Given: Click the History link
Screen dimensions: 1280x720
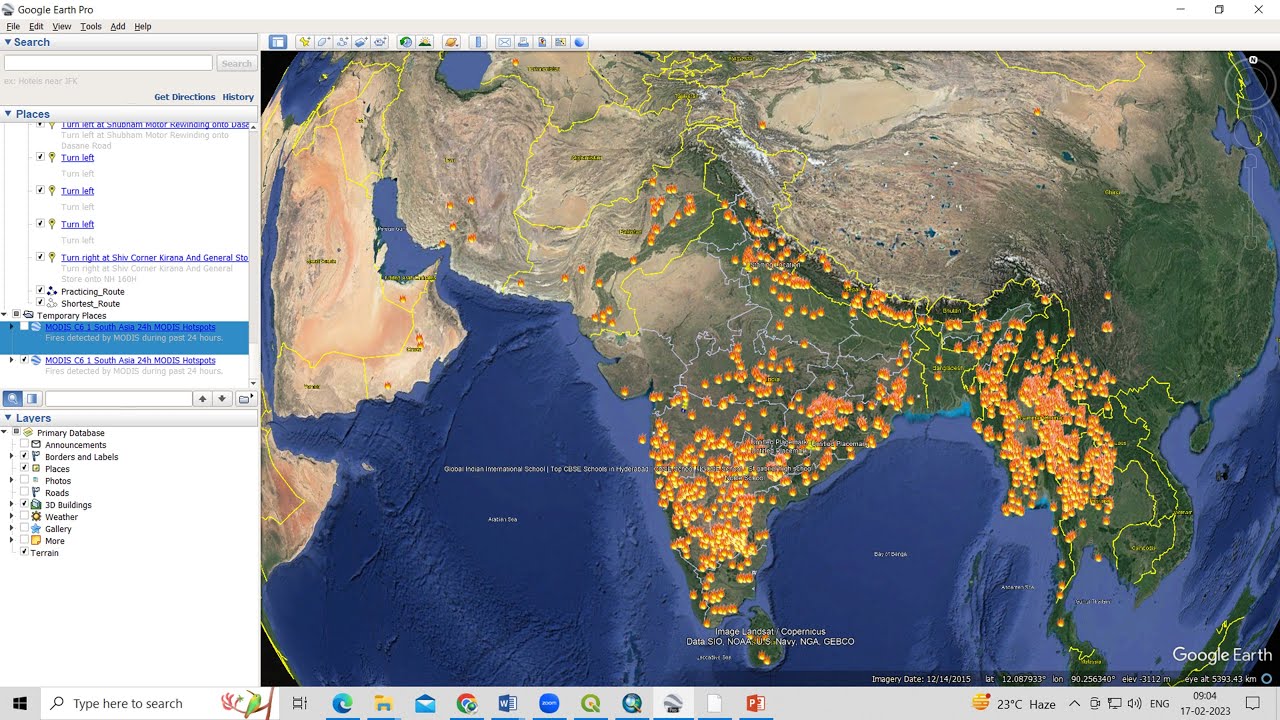Looking at the screenshot, I should click(238, 97).
